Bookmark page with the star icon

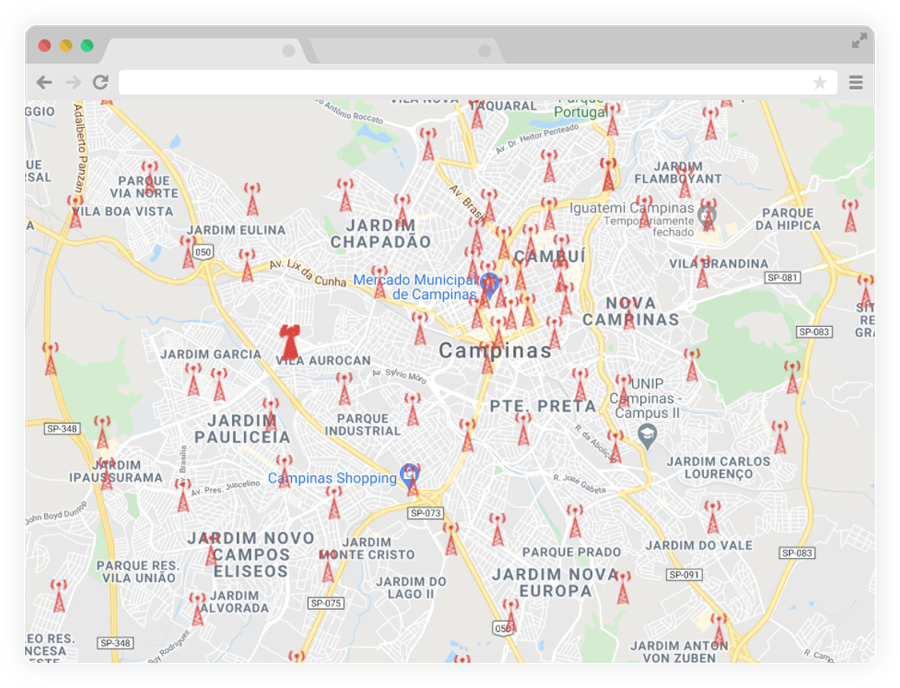pyautogui.click(x=820, y=83)
